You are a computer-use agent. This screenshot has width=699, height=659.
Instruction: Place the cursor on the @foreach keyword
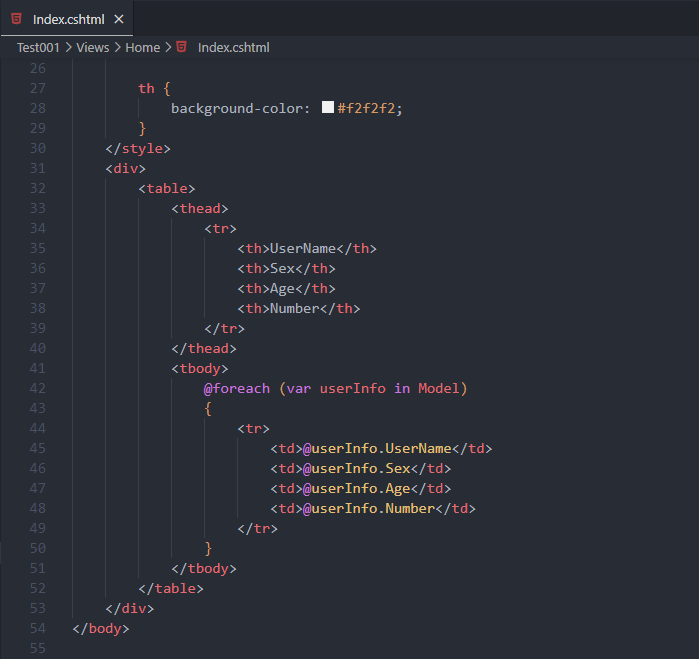237,388
